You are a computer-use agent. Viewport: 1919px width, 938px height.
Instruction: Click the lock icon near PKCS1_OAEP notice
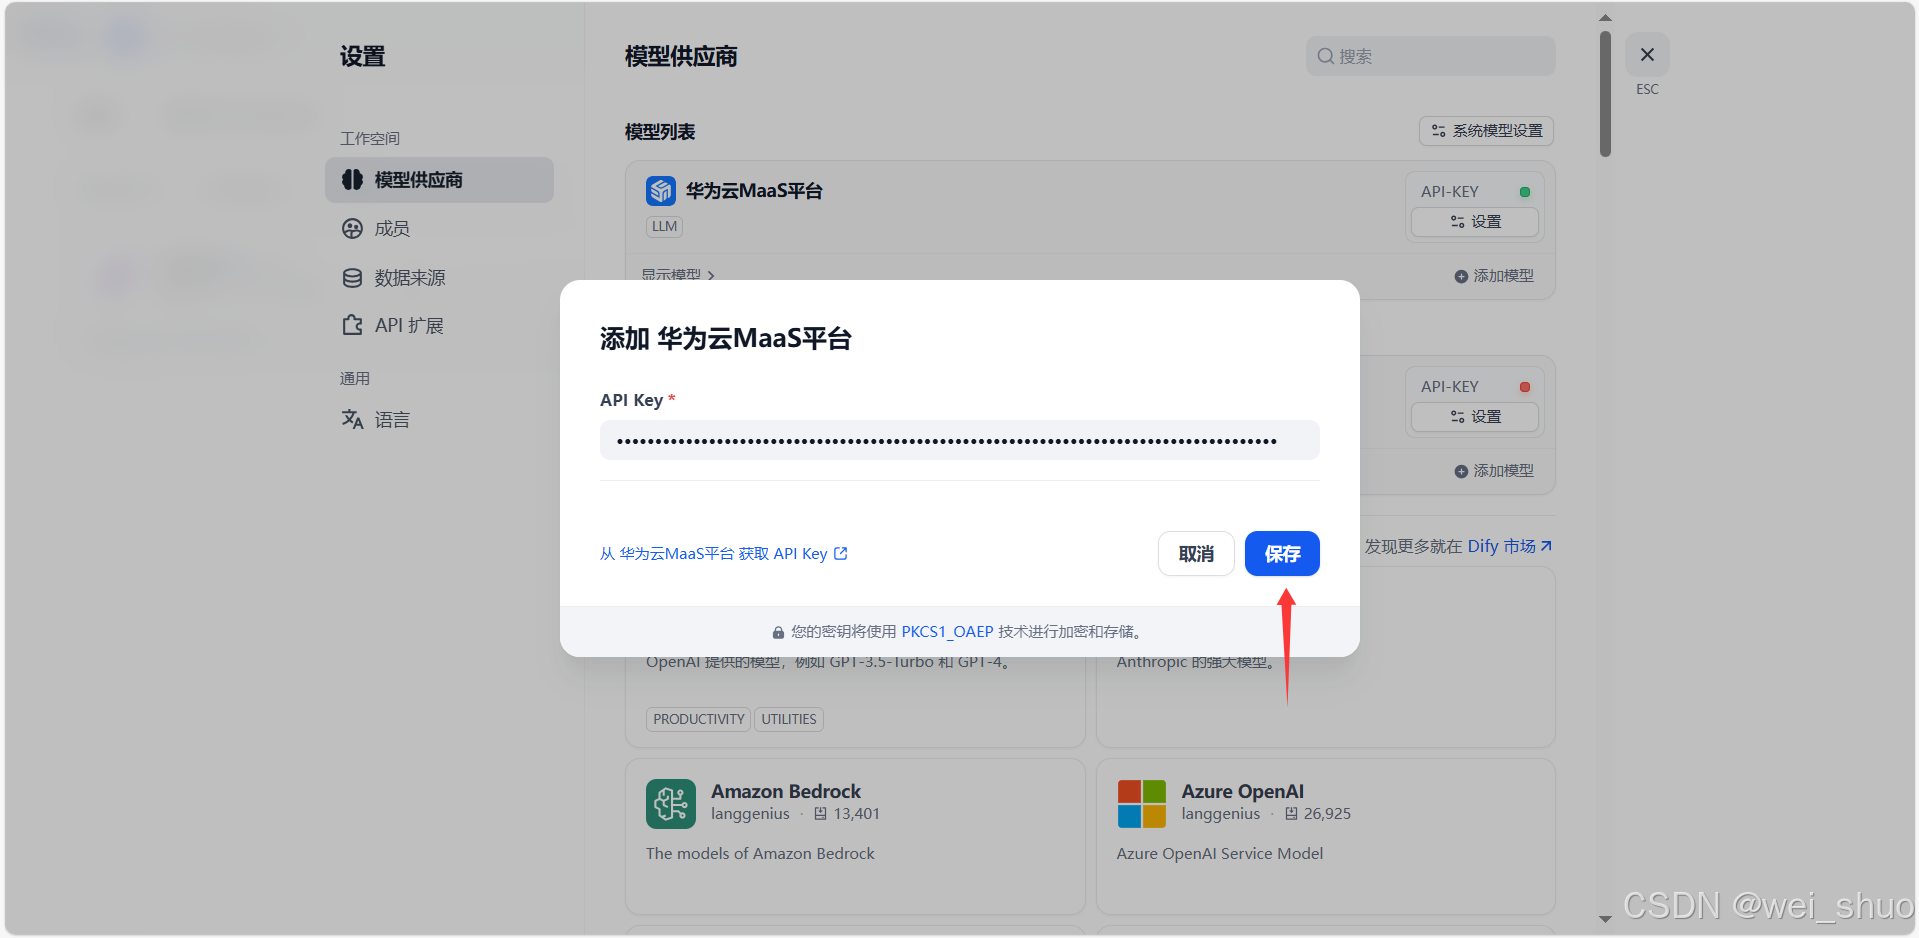[x=778, y=631]
